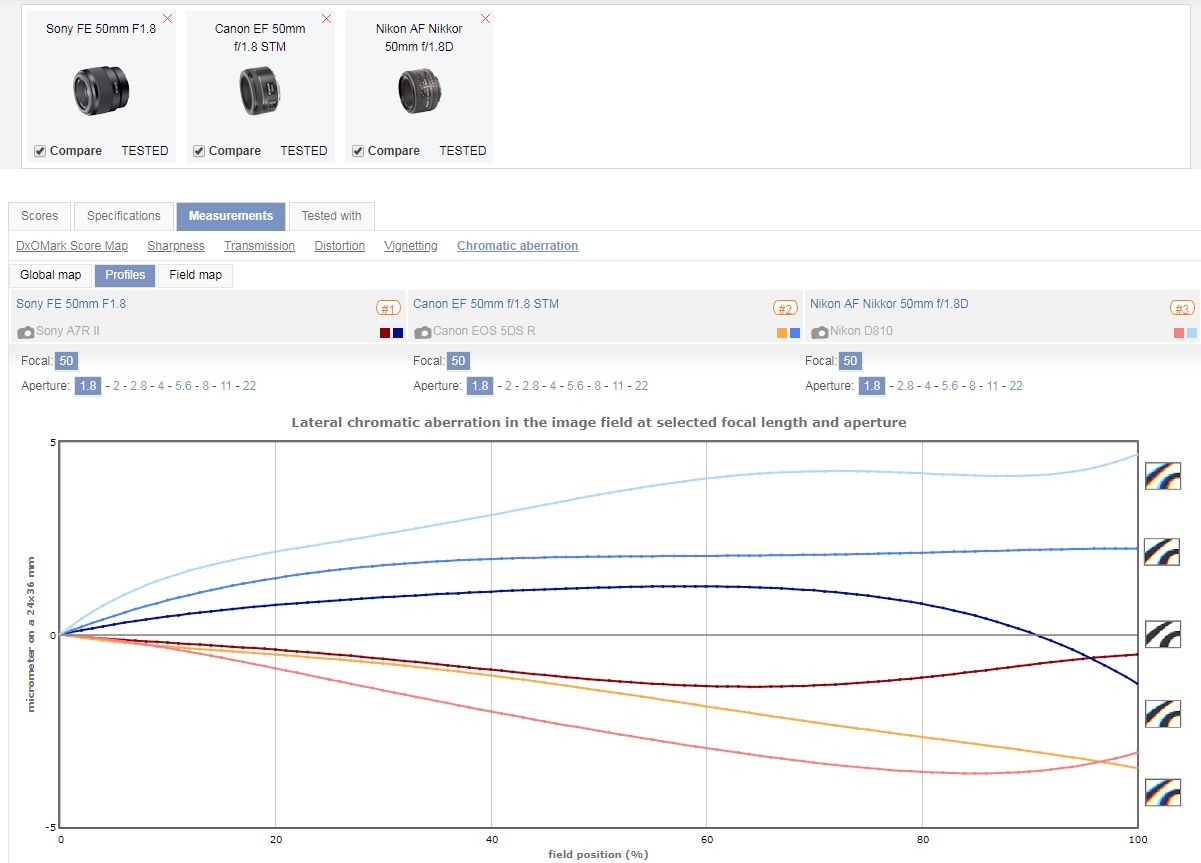The height and width of the screenshot is (863, 1201).
Task: Switch to Global map view
Action: [51, 275]
